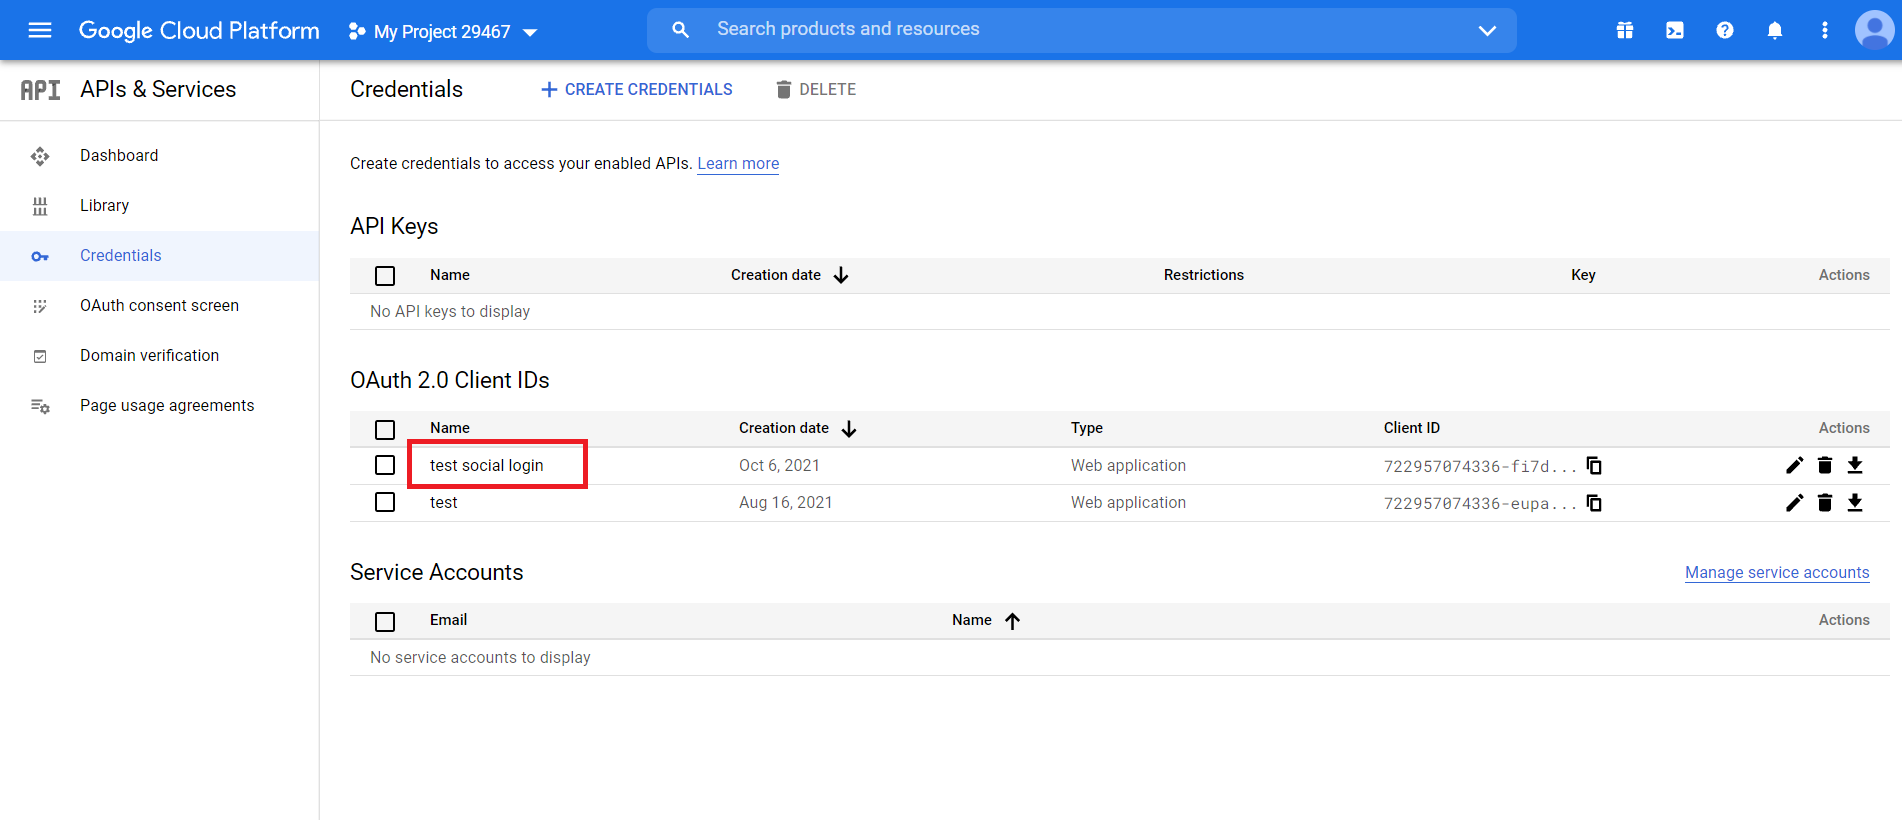This screenshot has width=1902, height=820.
Task: Download JSON for test social login client
Action: pos(1855,465)
